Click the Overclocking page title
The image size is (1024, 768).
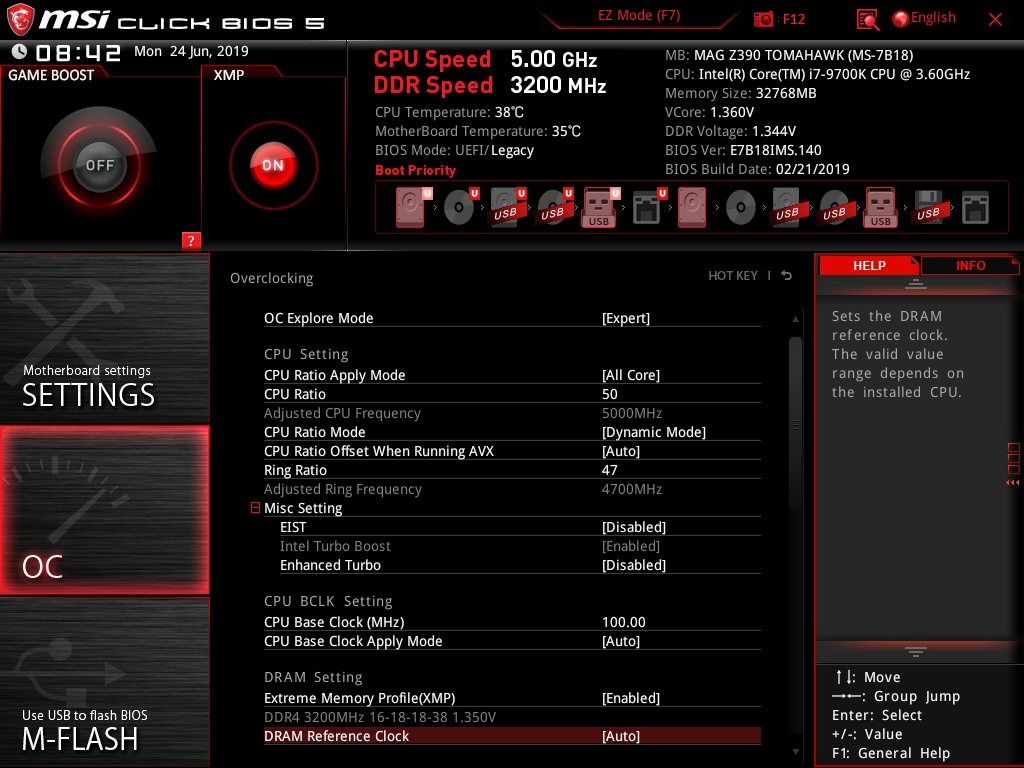click(x=272, y=278)
